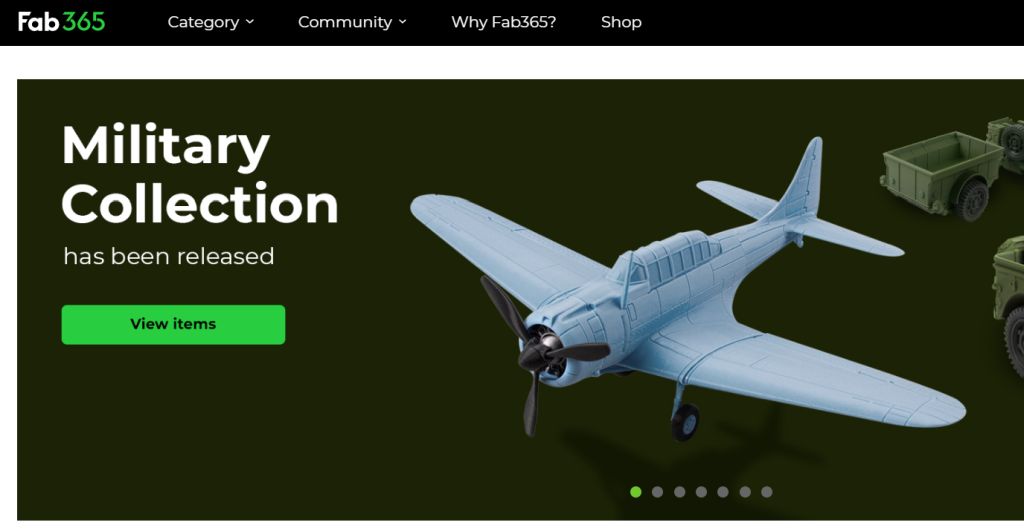Click the Military Collection headline
This screenshot has height=531, width=1024.
point(199,174)
